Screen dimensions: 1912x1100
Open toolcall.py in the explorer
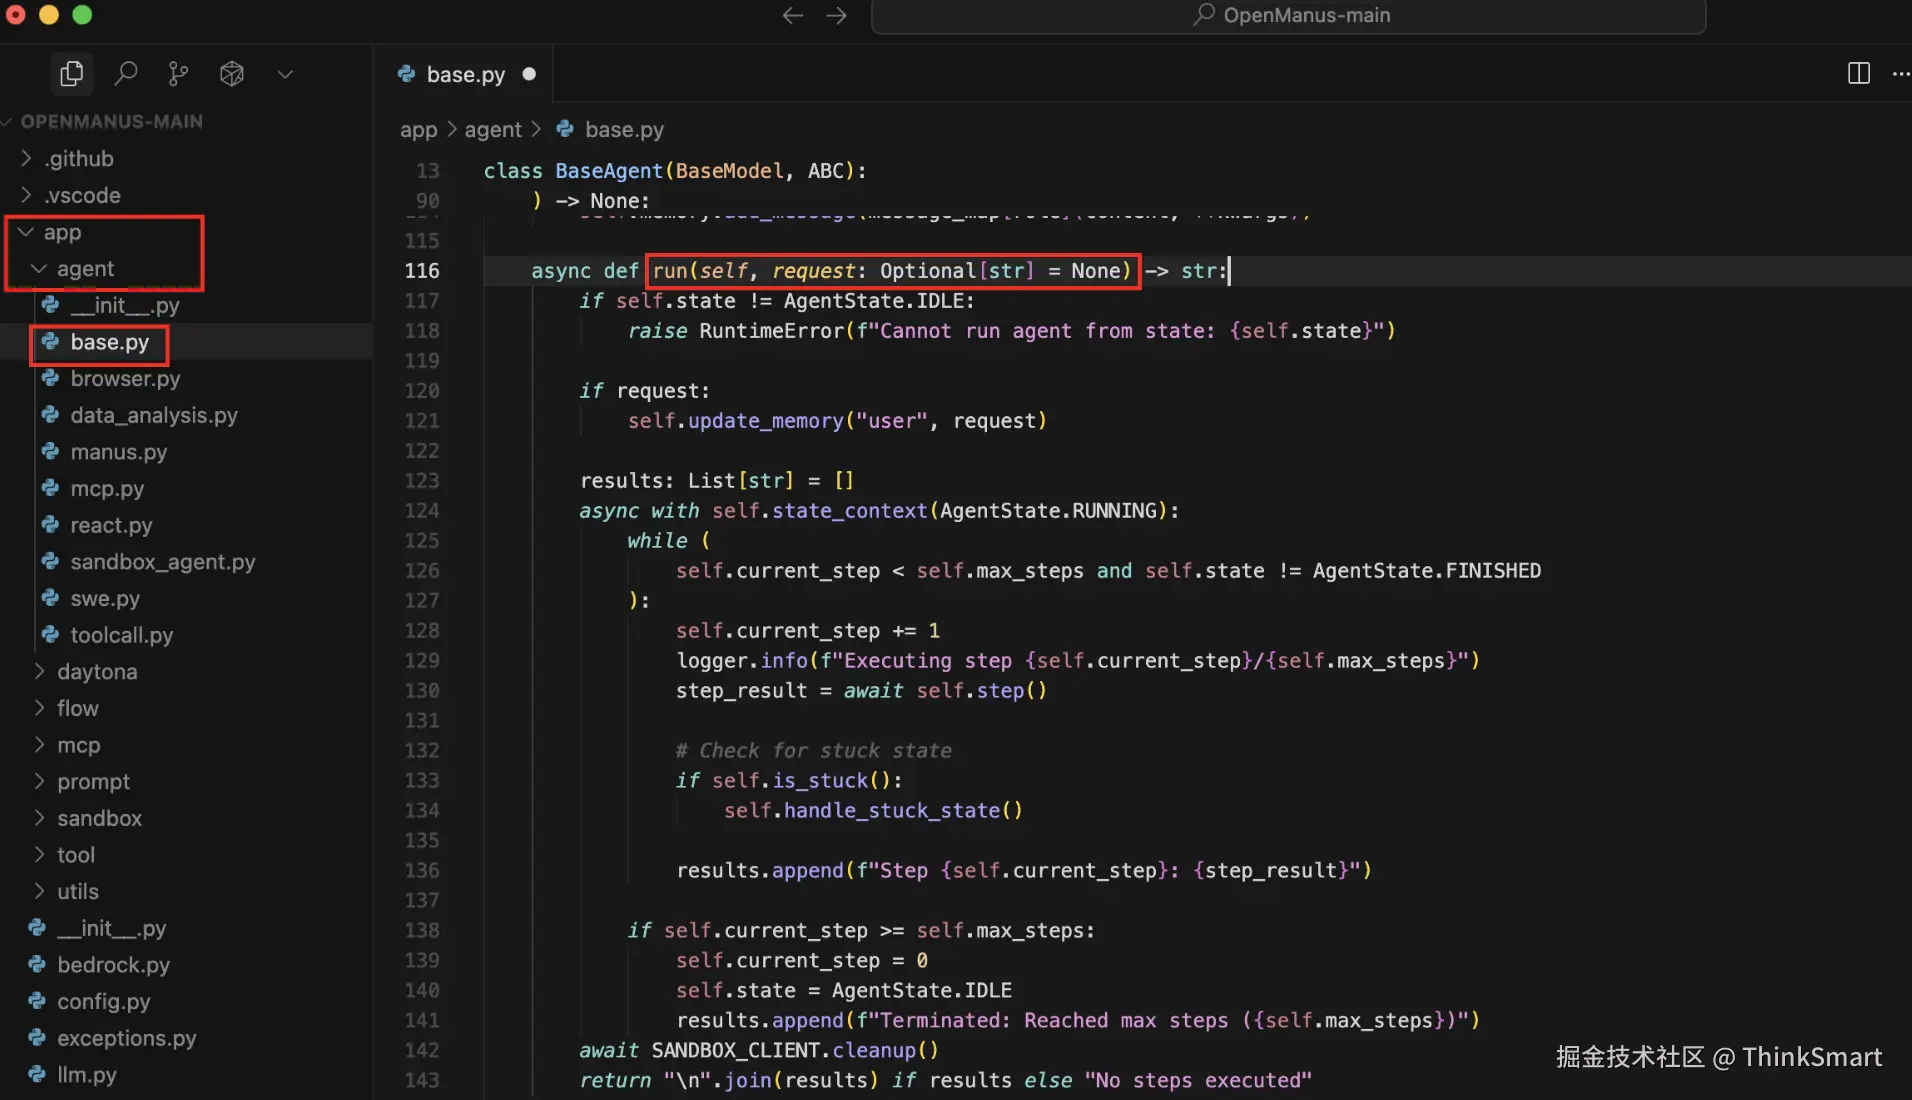click(x=121, y=636)
